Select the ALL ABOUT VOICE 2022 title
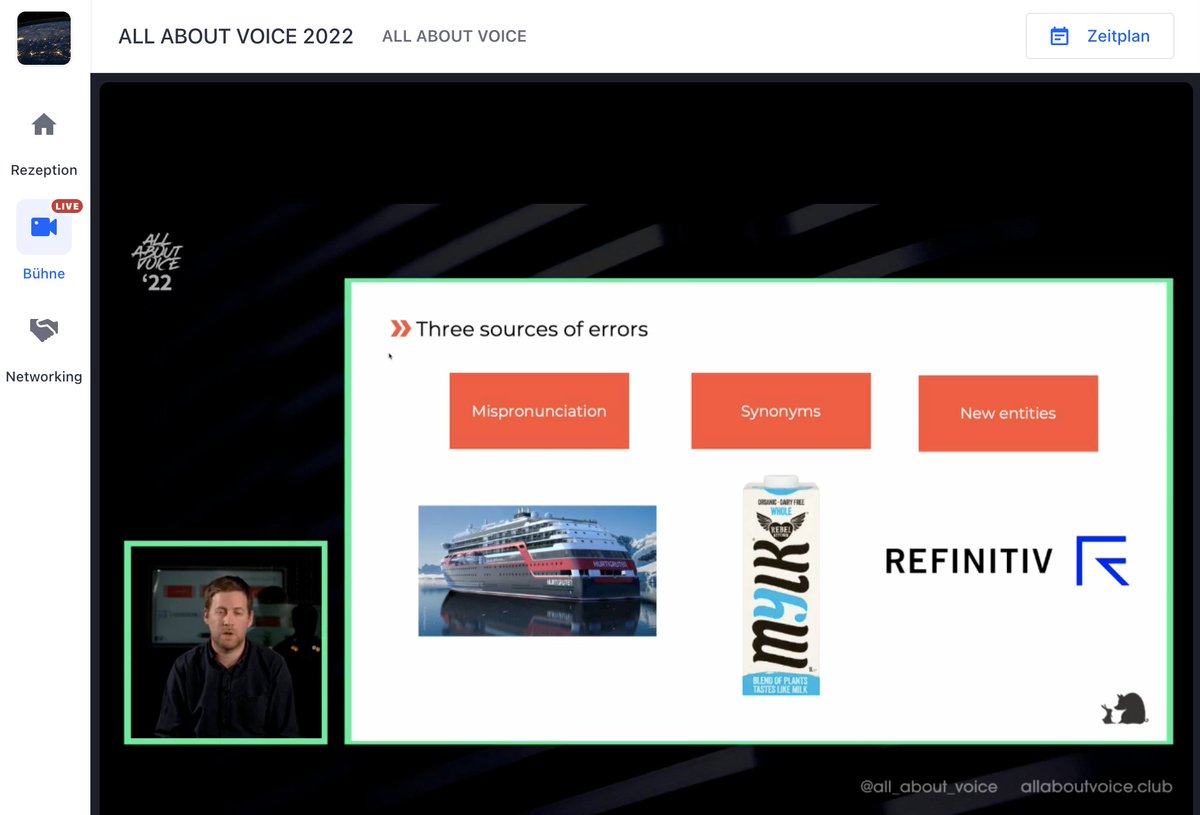This screenshot has width=1200, height=815. click(236, 36)
